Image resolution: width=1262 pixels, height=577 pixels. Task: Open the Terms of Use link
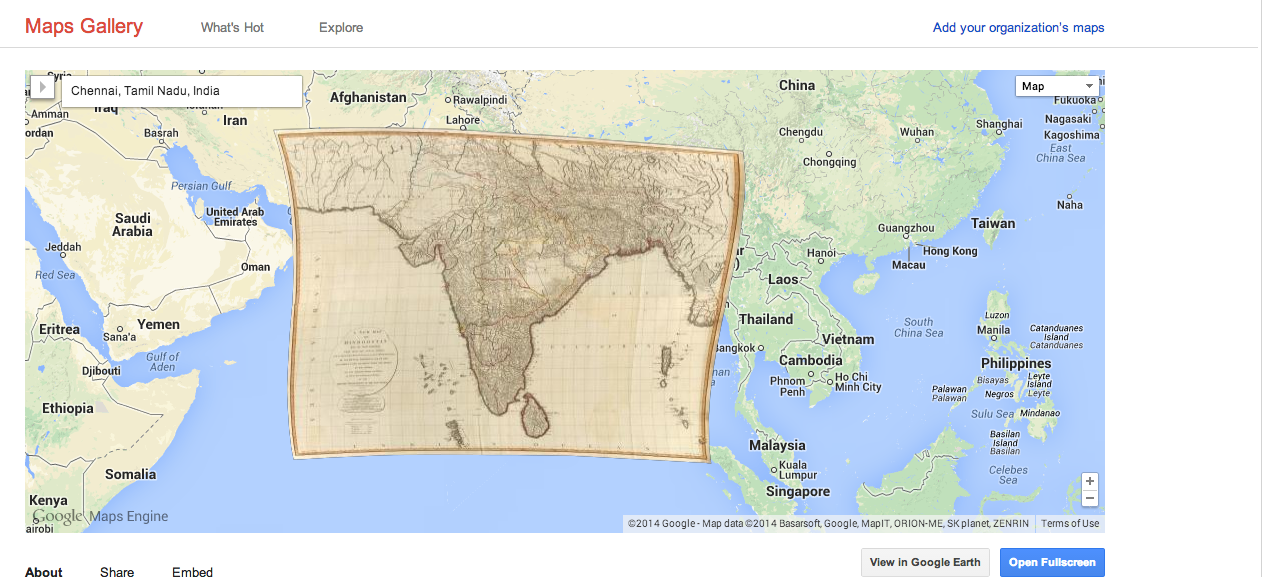[x=1069, y=524]
